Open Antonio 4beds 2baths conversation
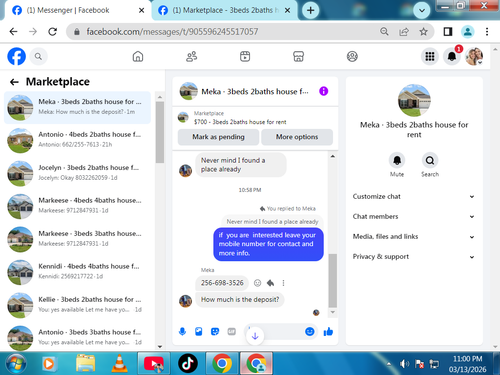This screenshot has width=500, height=375. pos(77,140)
